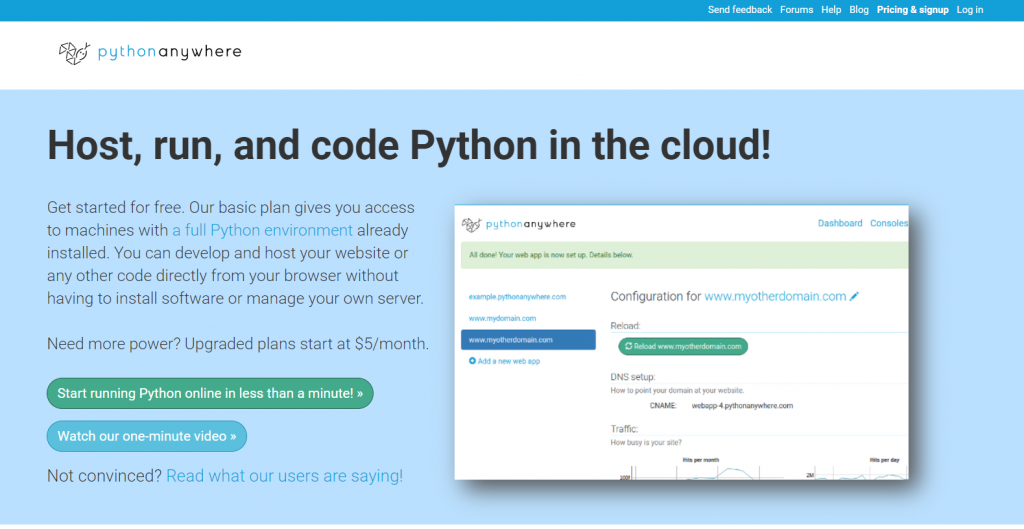Click the 'DNS setup:' heading in preview
The height and width of the screenshot is (529, 1024).
[x=633, y=377]
